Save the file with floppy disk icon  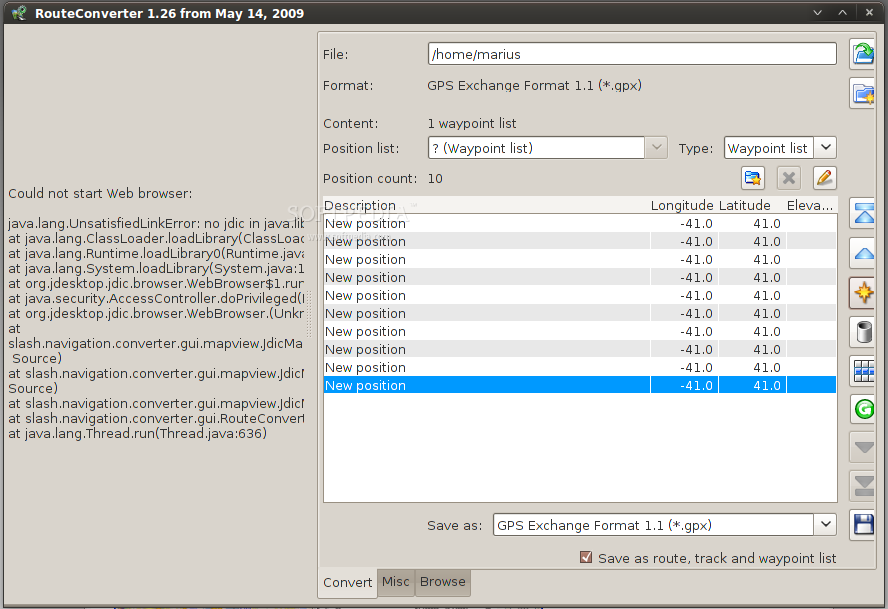tap(863, 525)
